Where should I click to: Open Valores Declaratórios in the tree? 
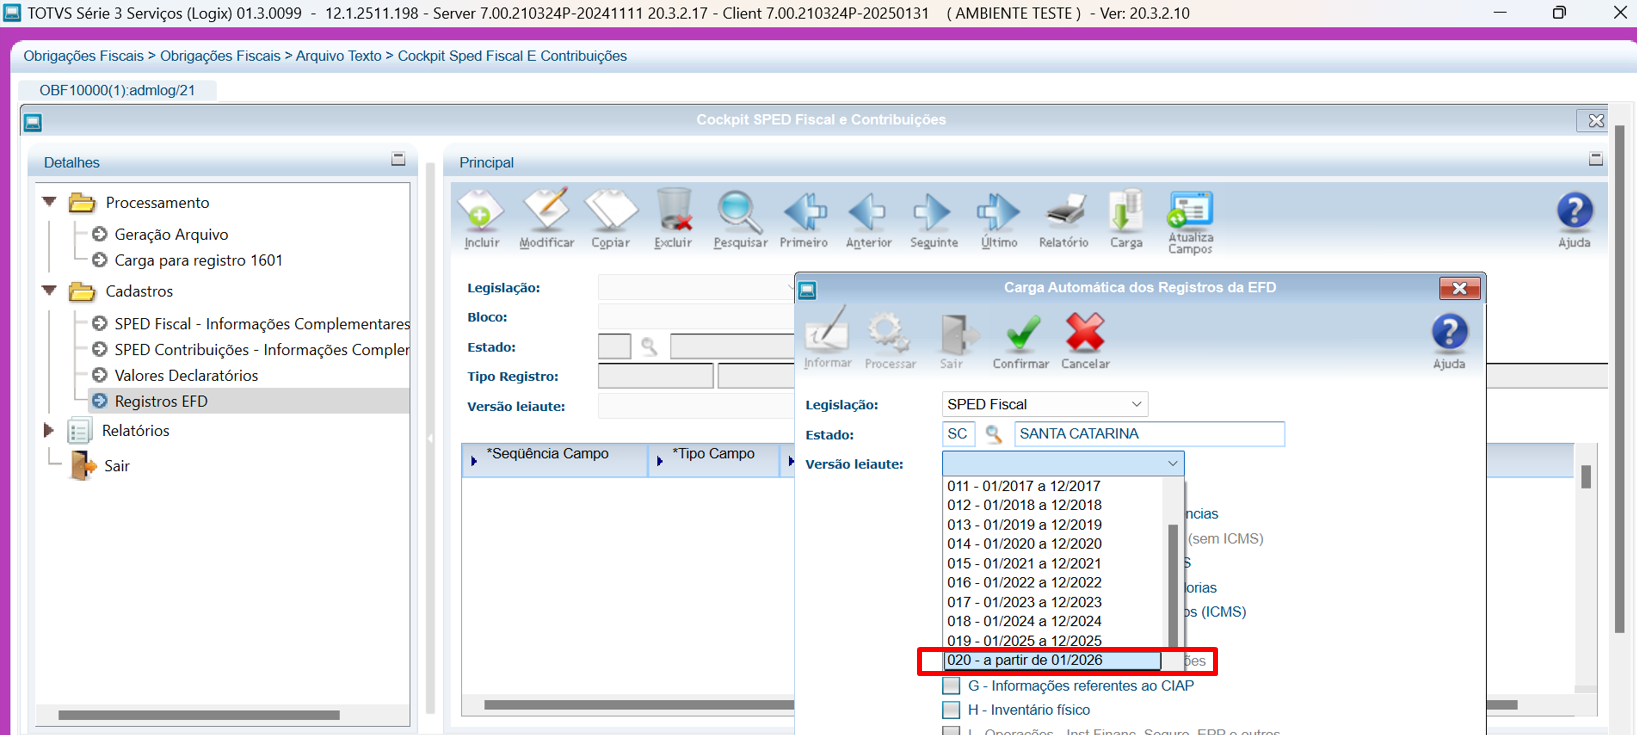click(186, 376)
